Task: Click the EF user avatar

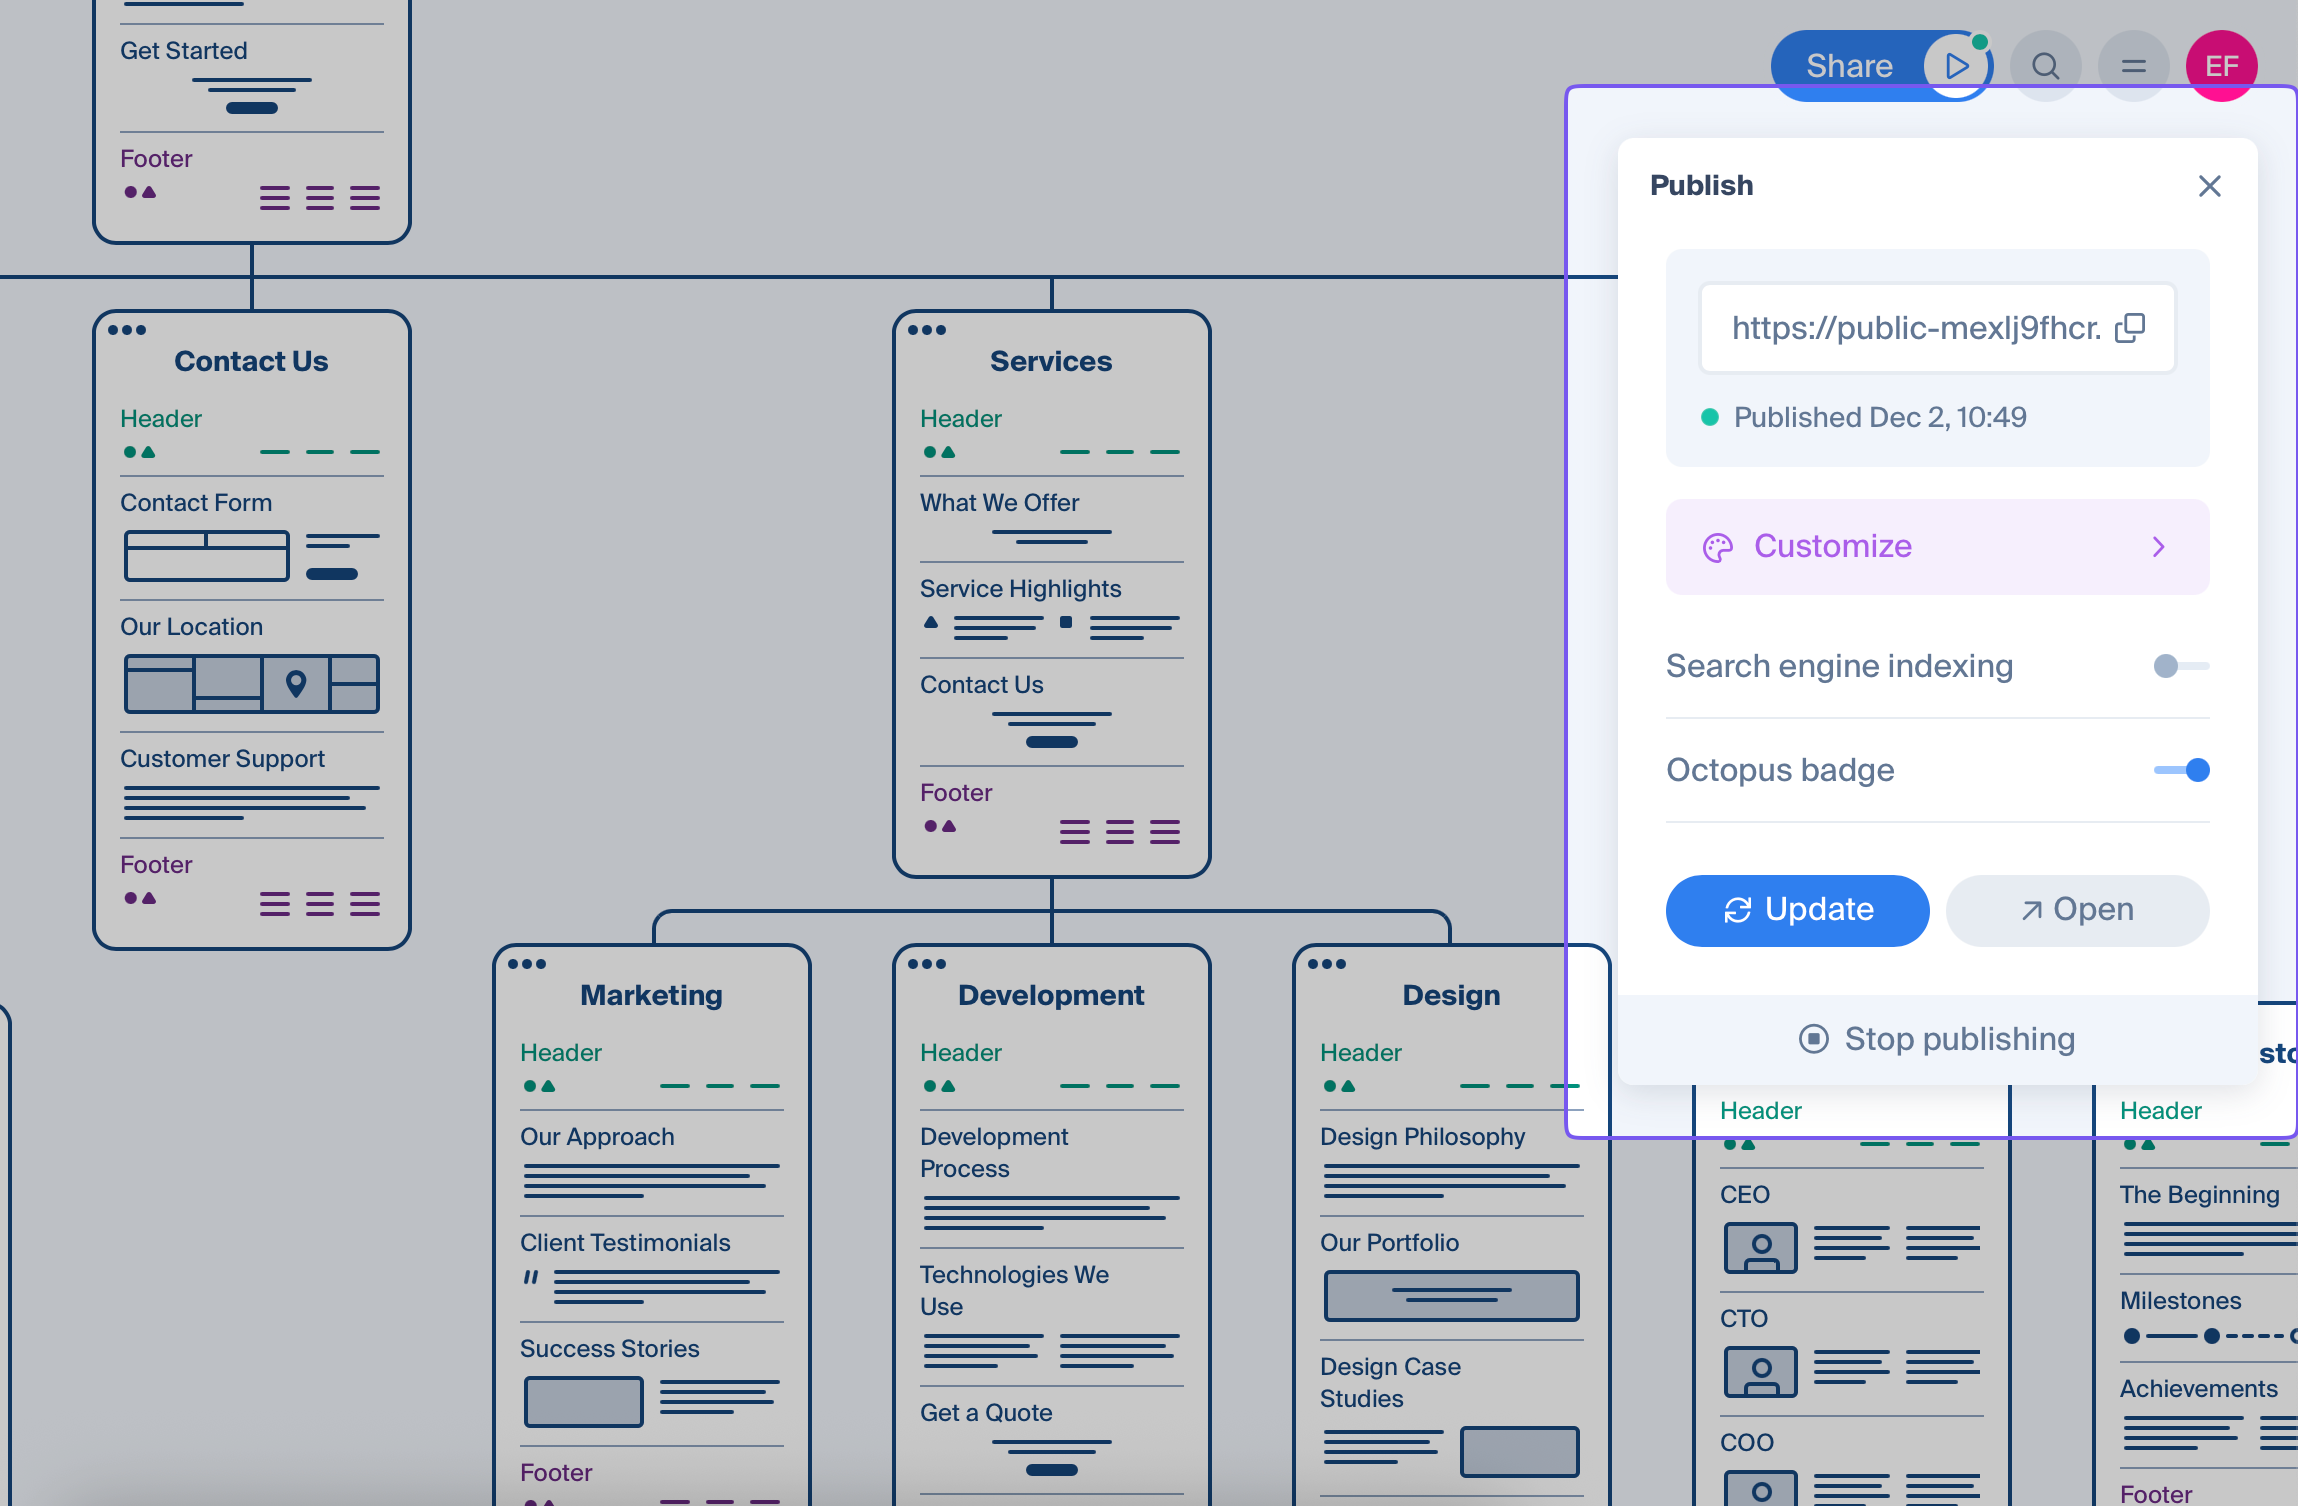Action: [x=2221, y=66]
